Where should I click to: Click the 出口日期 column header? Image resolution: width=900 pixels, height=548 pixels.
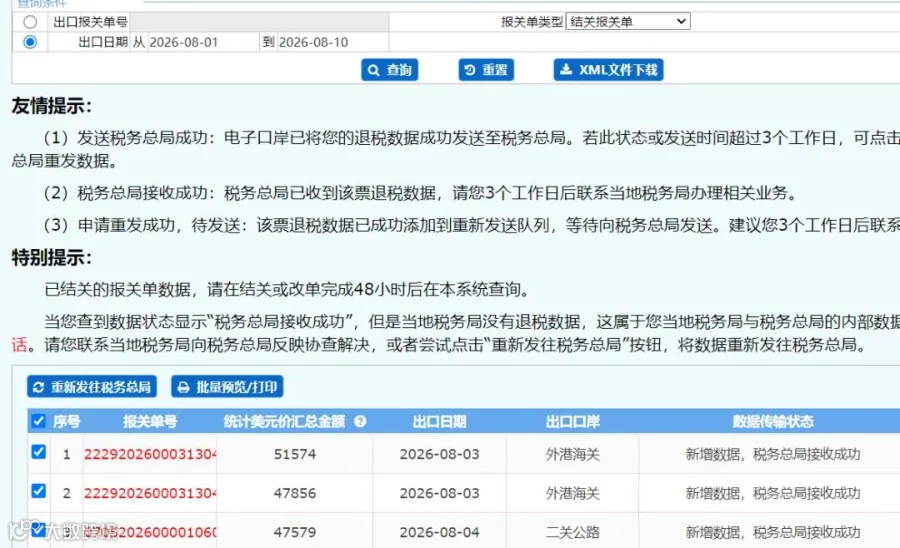tap(439, 422)
